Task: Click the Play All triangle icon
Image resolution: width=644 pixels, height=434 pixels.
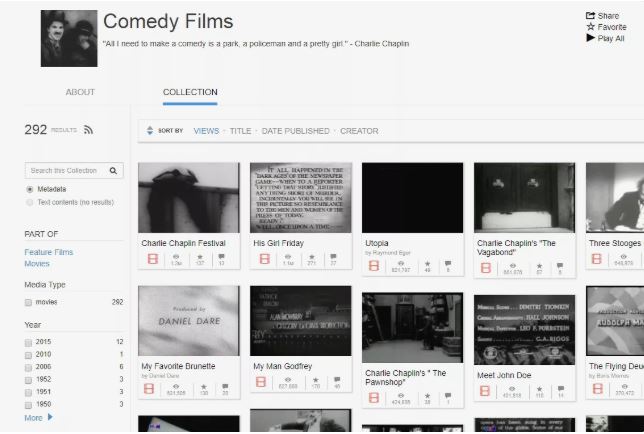Action: pos(591,38)
